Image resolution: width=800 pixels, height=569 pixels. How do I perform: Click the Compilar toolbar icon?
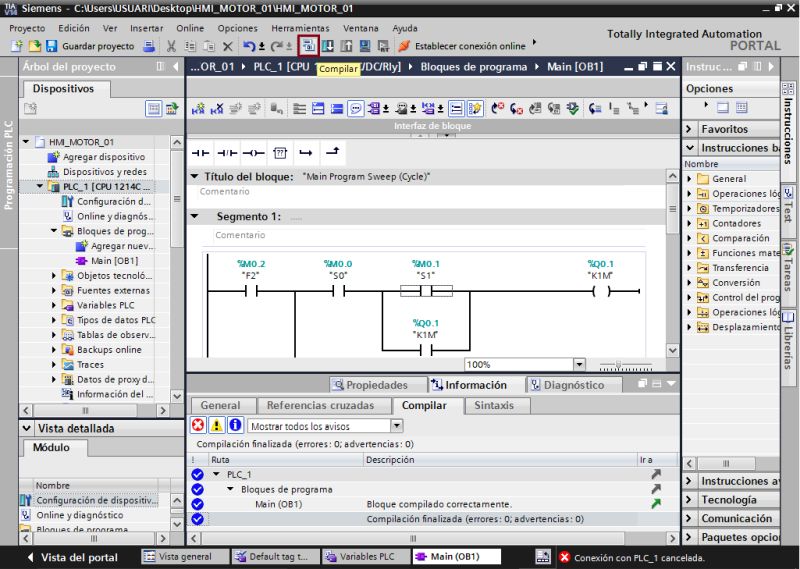coord(308,46)
